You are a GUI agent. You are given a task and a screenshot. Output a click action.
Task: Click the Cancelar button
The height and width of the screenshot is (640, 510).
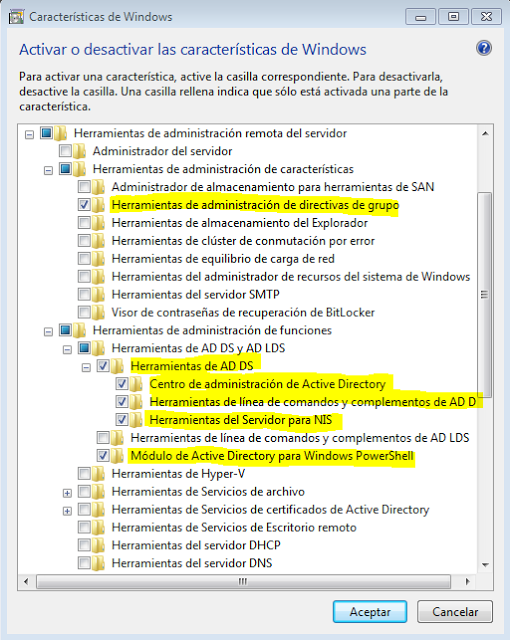(455, 611)
